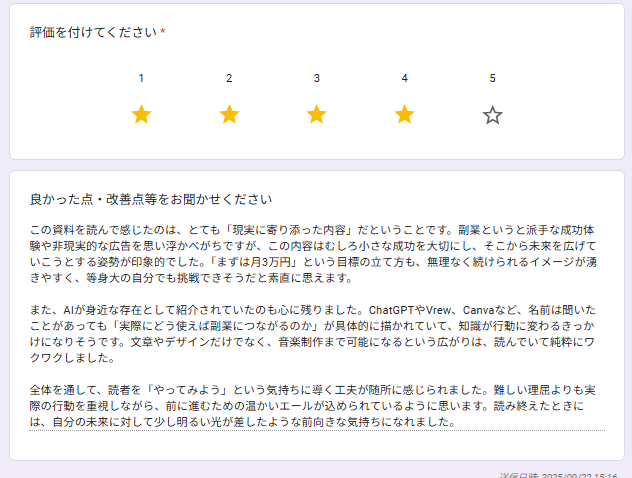Viewport: 632px width, 478px height.
Task: Click the number 5 label above stars
Action: pyautogui.click(x=492, y=78)
